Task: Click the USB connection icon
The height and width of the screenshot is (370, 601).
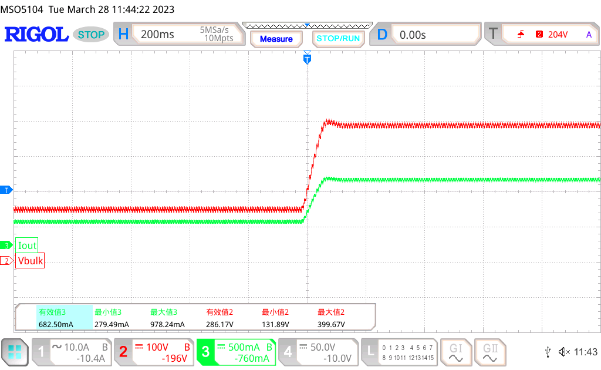Action: 548,352
